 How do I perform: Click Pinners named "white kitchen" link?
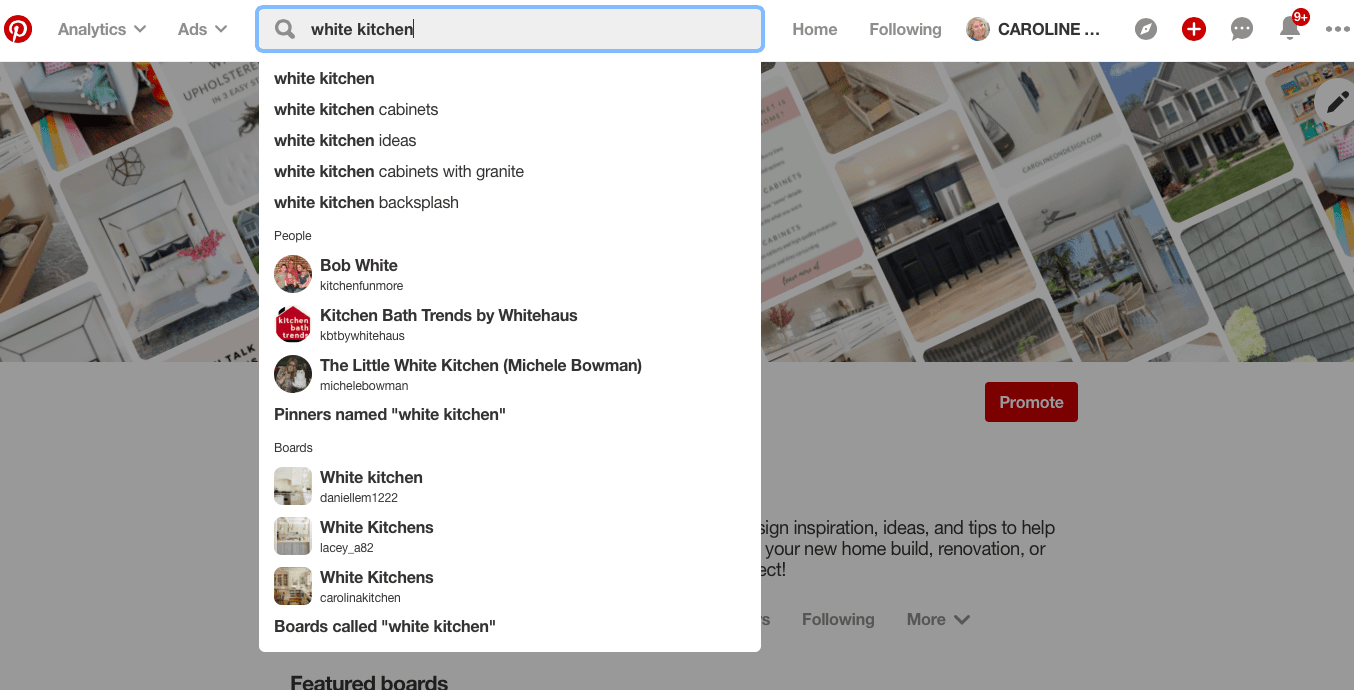click(390, 415)
